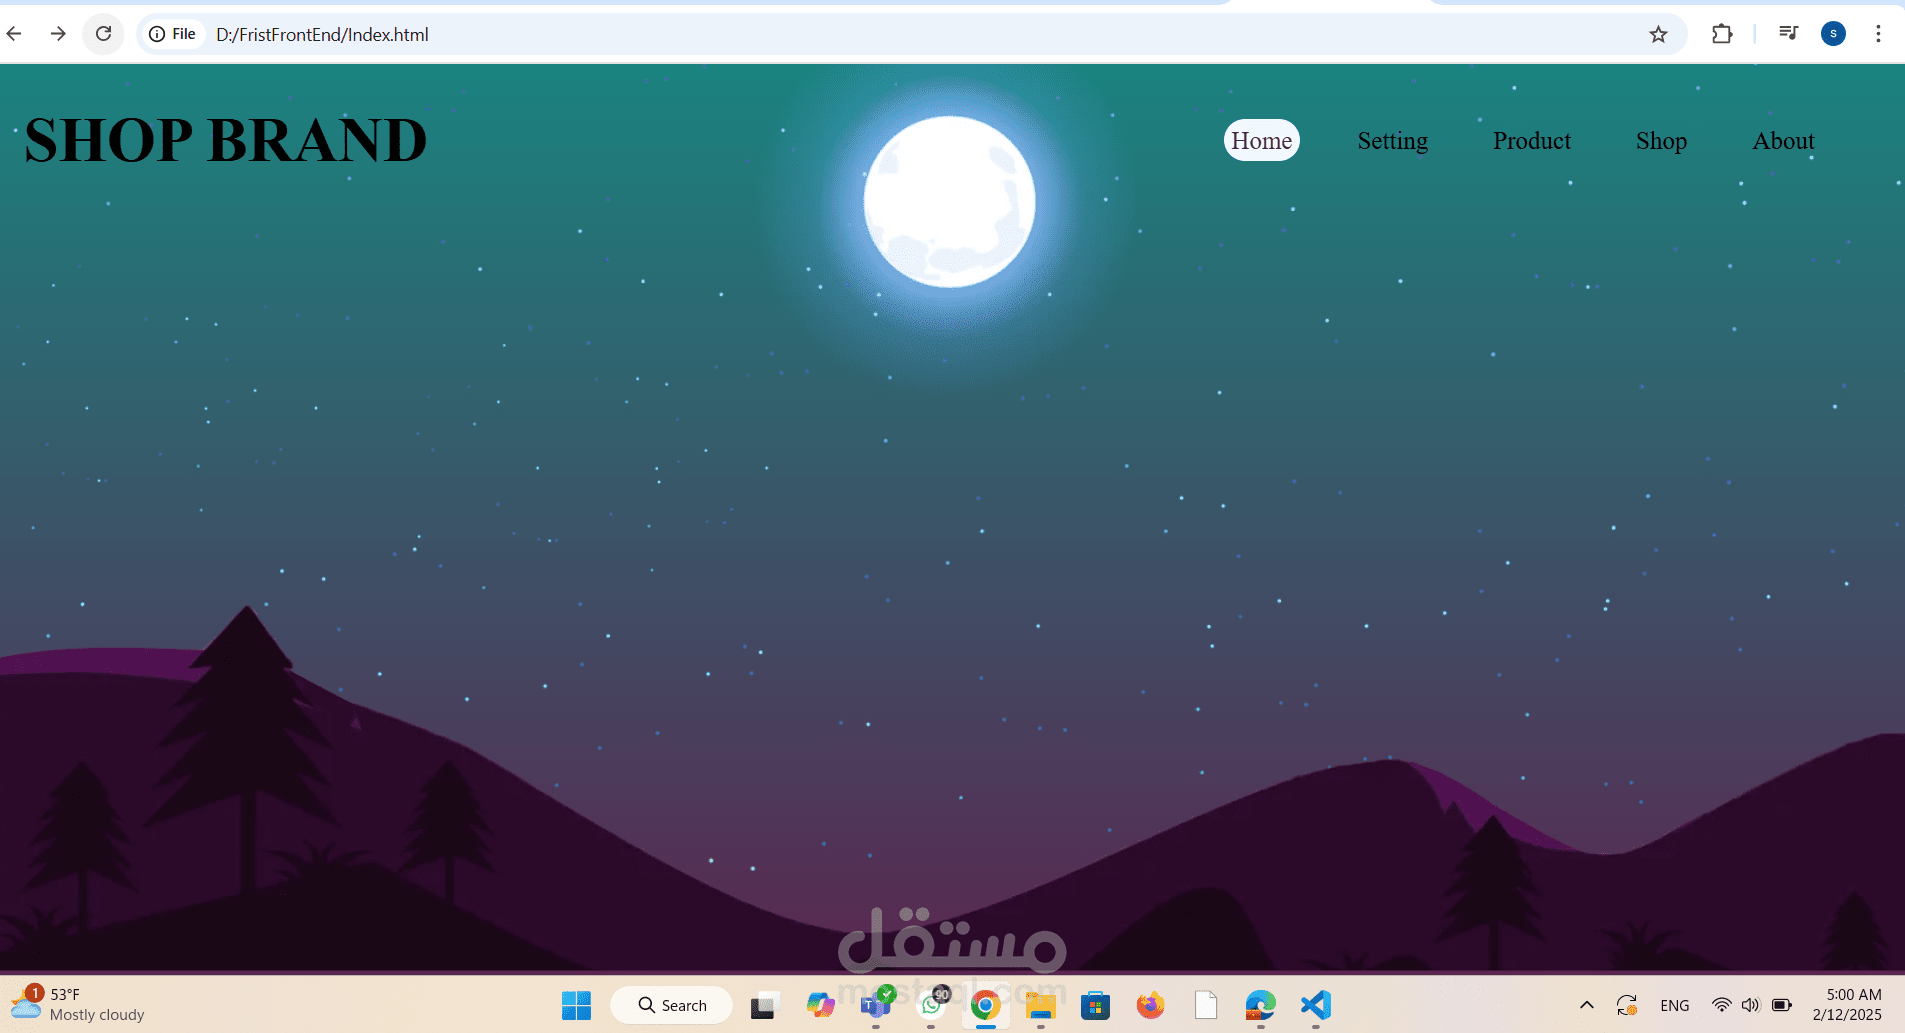Check the battery status icon
The image size is (1905, 1033).
1781,1005
